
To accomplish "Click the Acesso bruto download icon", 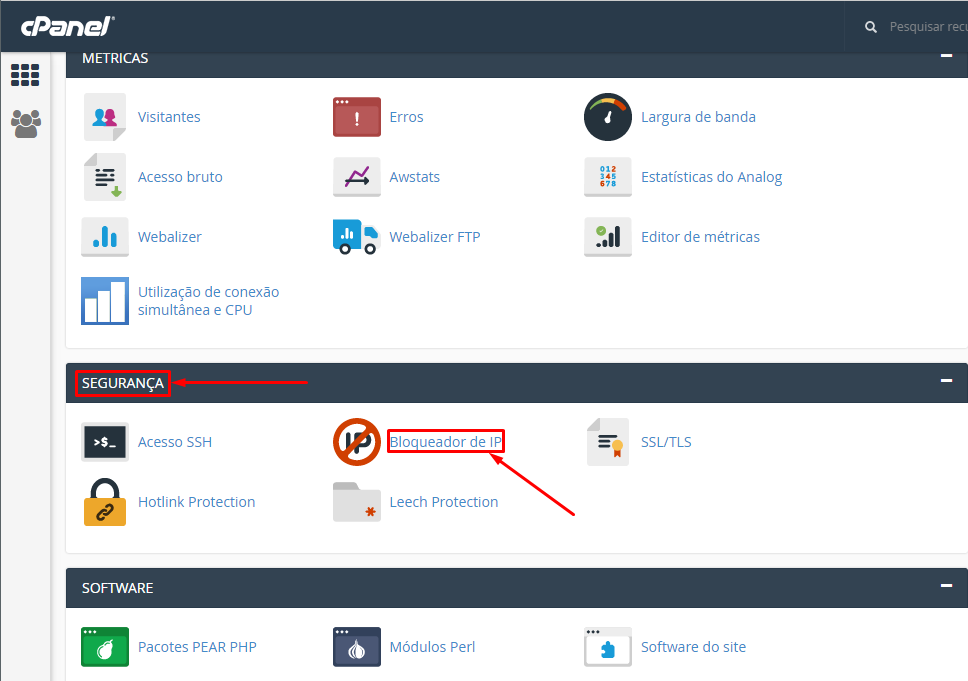I will click(x=105, y=177).
